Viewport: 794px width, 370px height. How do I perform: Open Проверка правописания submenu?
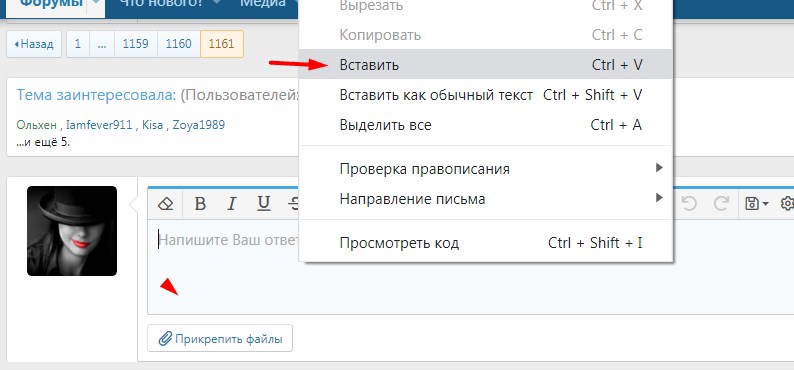[486, 169]
